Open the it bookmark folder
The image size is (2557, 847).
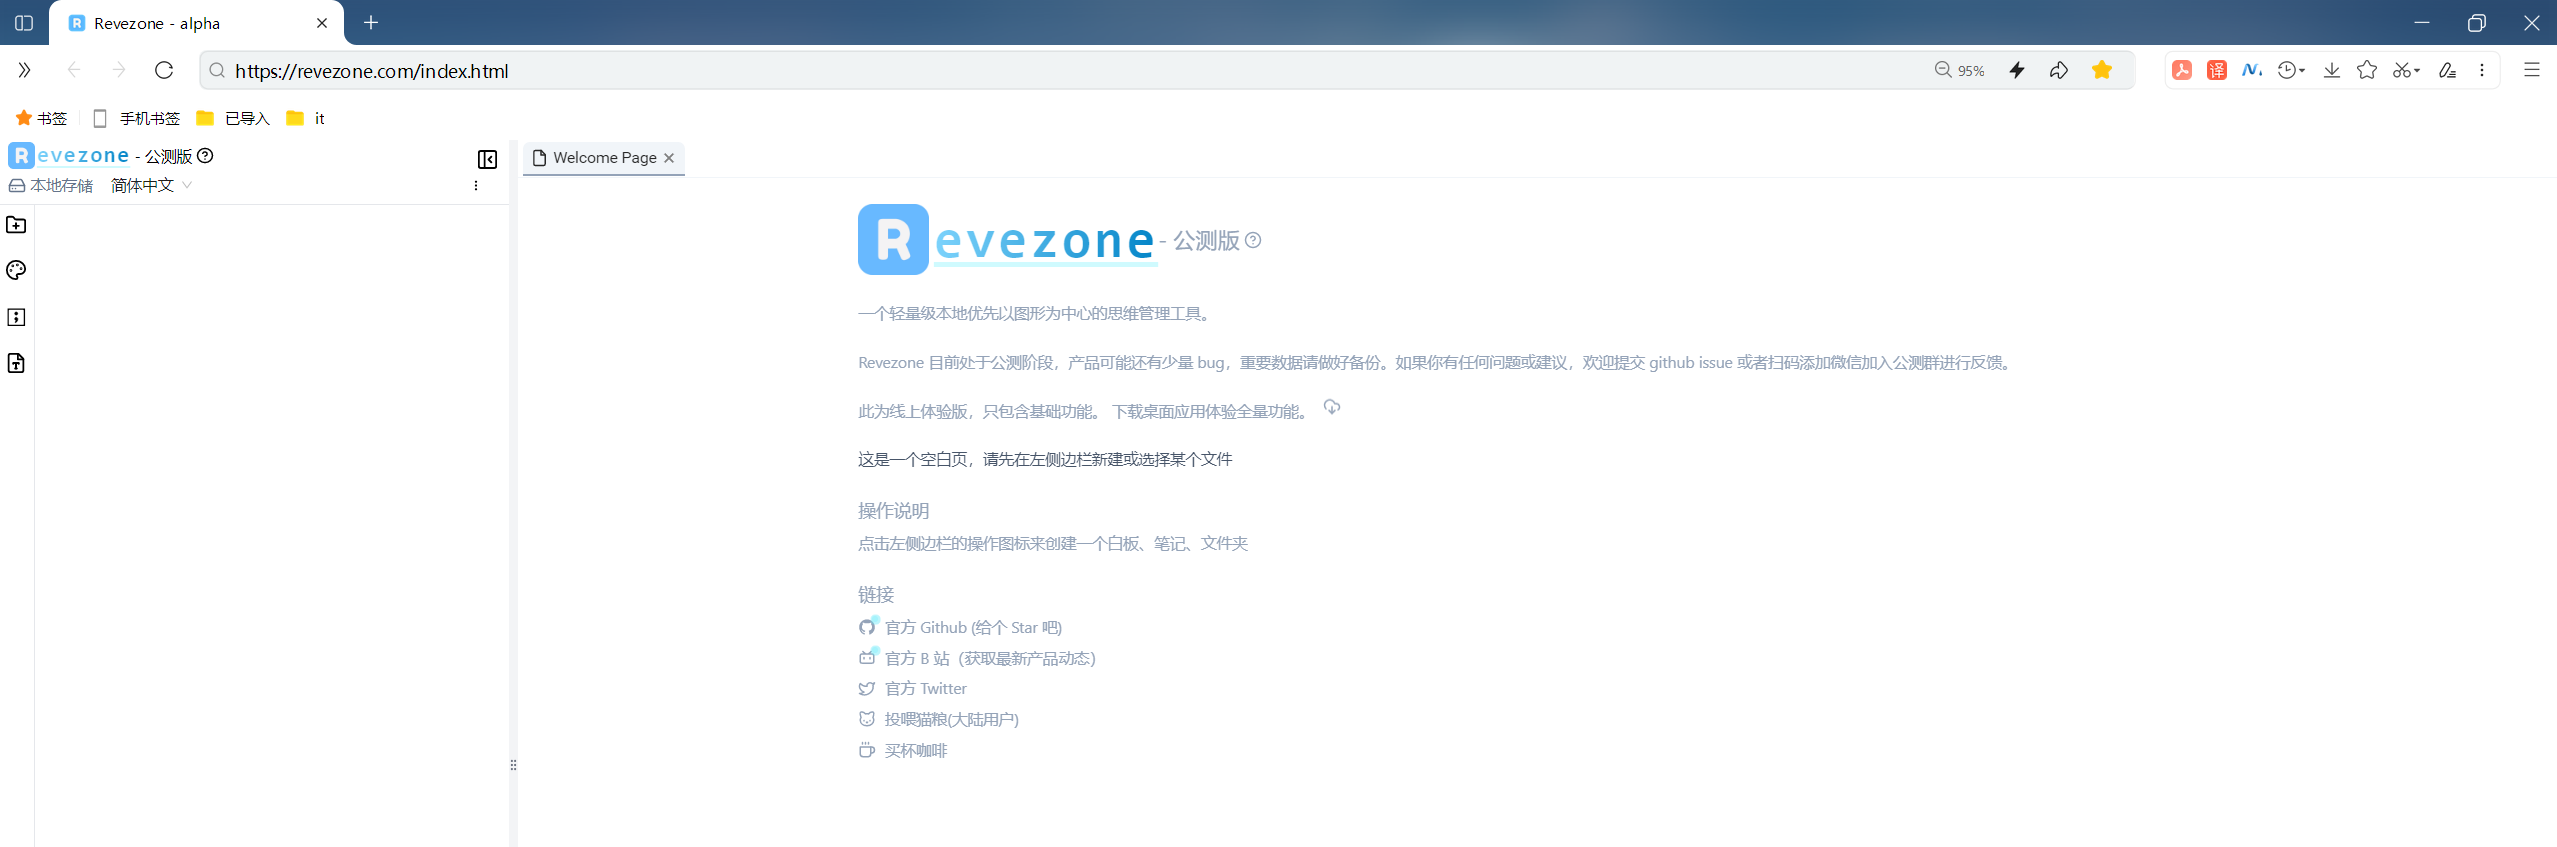click(x=305, y=118)
